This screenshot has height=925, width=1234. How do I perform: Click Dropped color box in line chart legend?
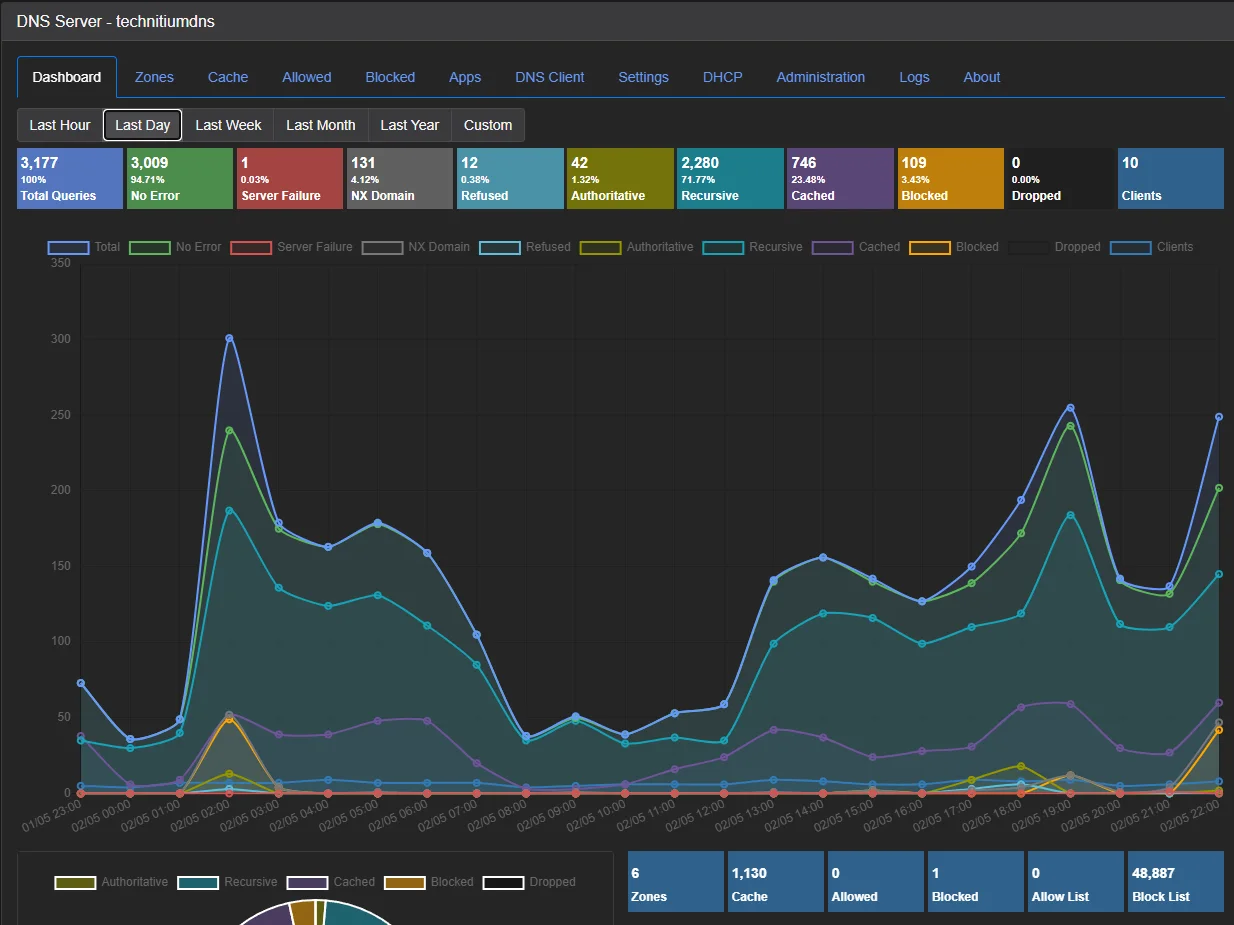tap(1028, 247)
